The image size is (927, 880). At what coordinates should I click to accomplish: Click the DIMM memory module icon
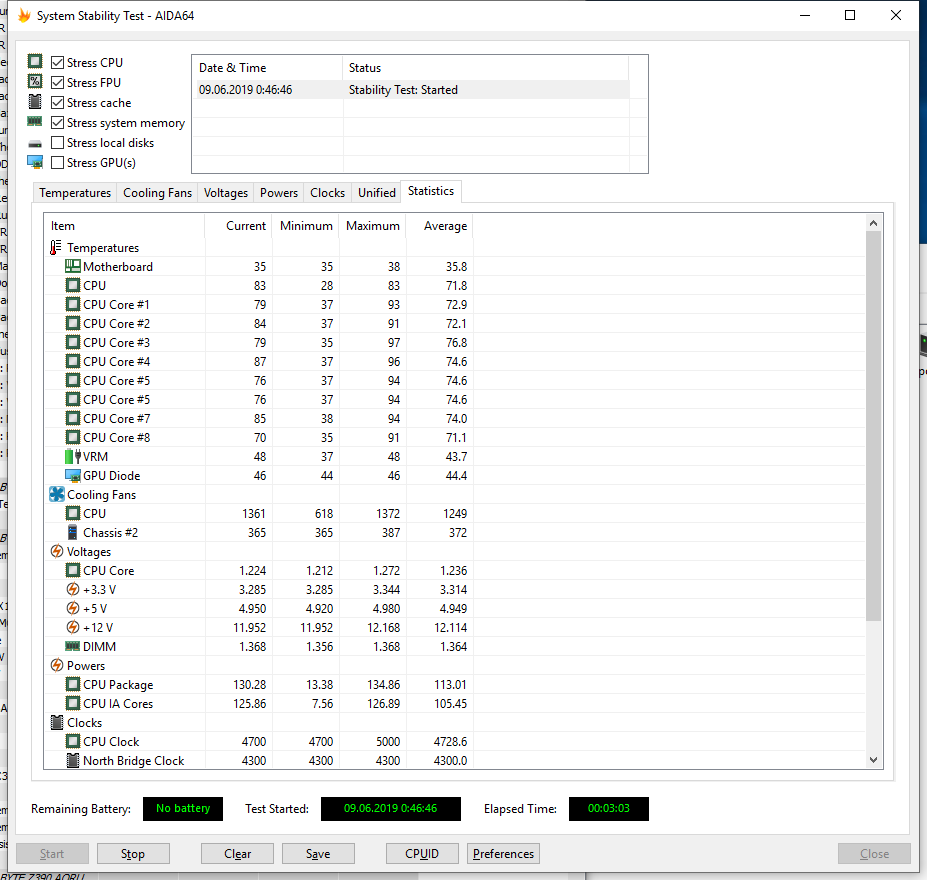pyautogui.click(x=73, y=646)
